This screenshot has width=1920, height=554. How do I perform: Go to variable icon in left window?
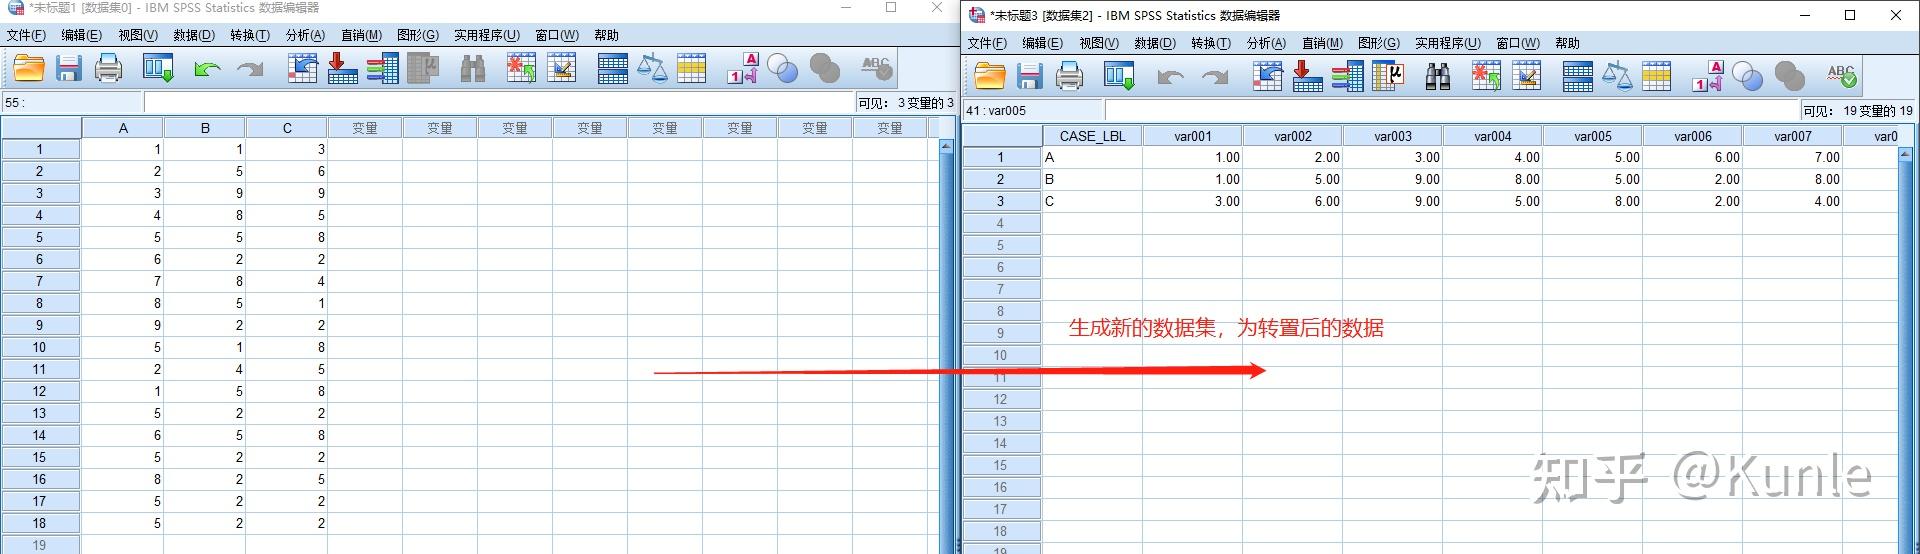coord(342,68)
